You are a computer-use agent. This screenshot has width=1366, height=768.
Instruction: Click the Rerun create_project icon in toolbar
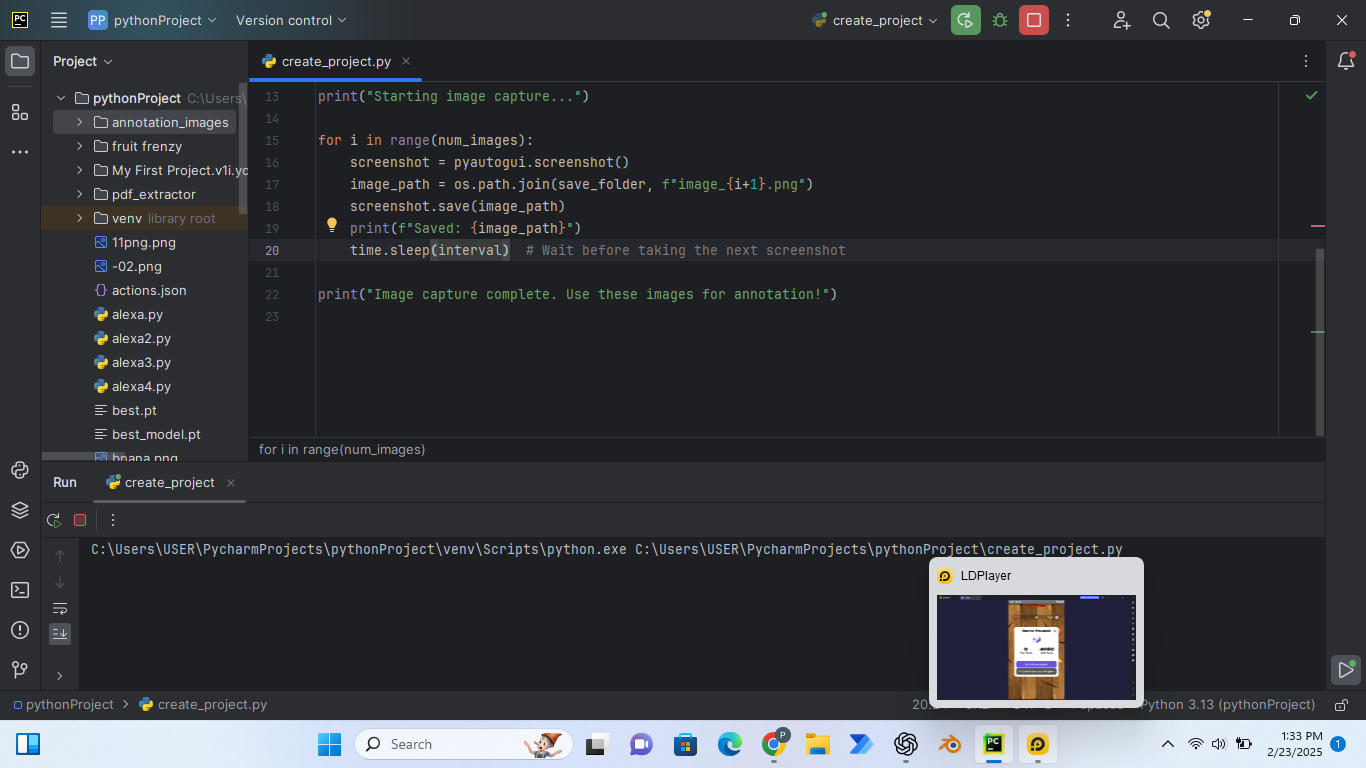[965, 20]
